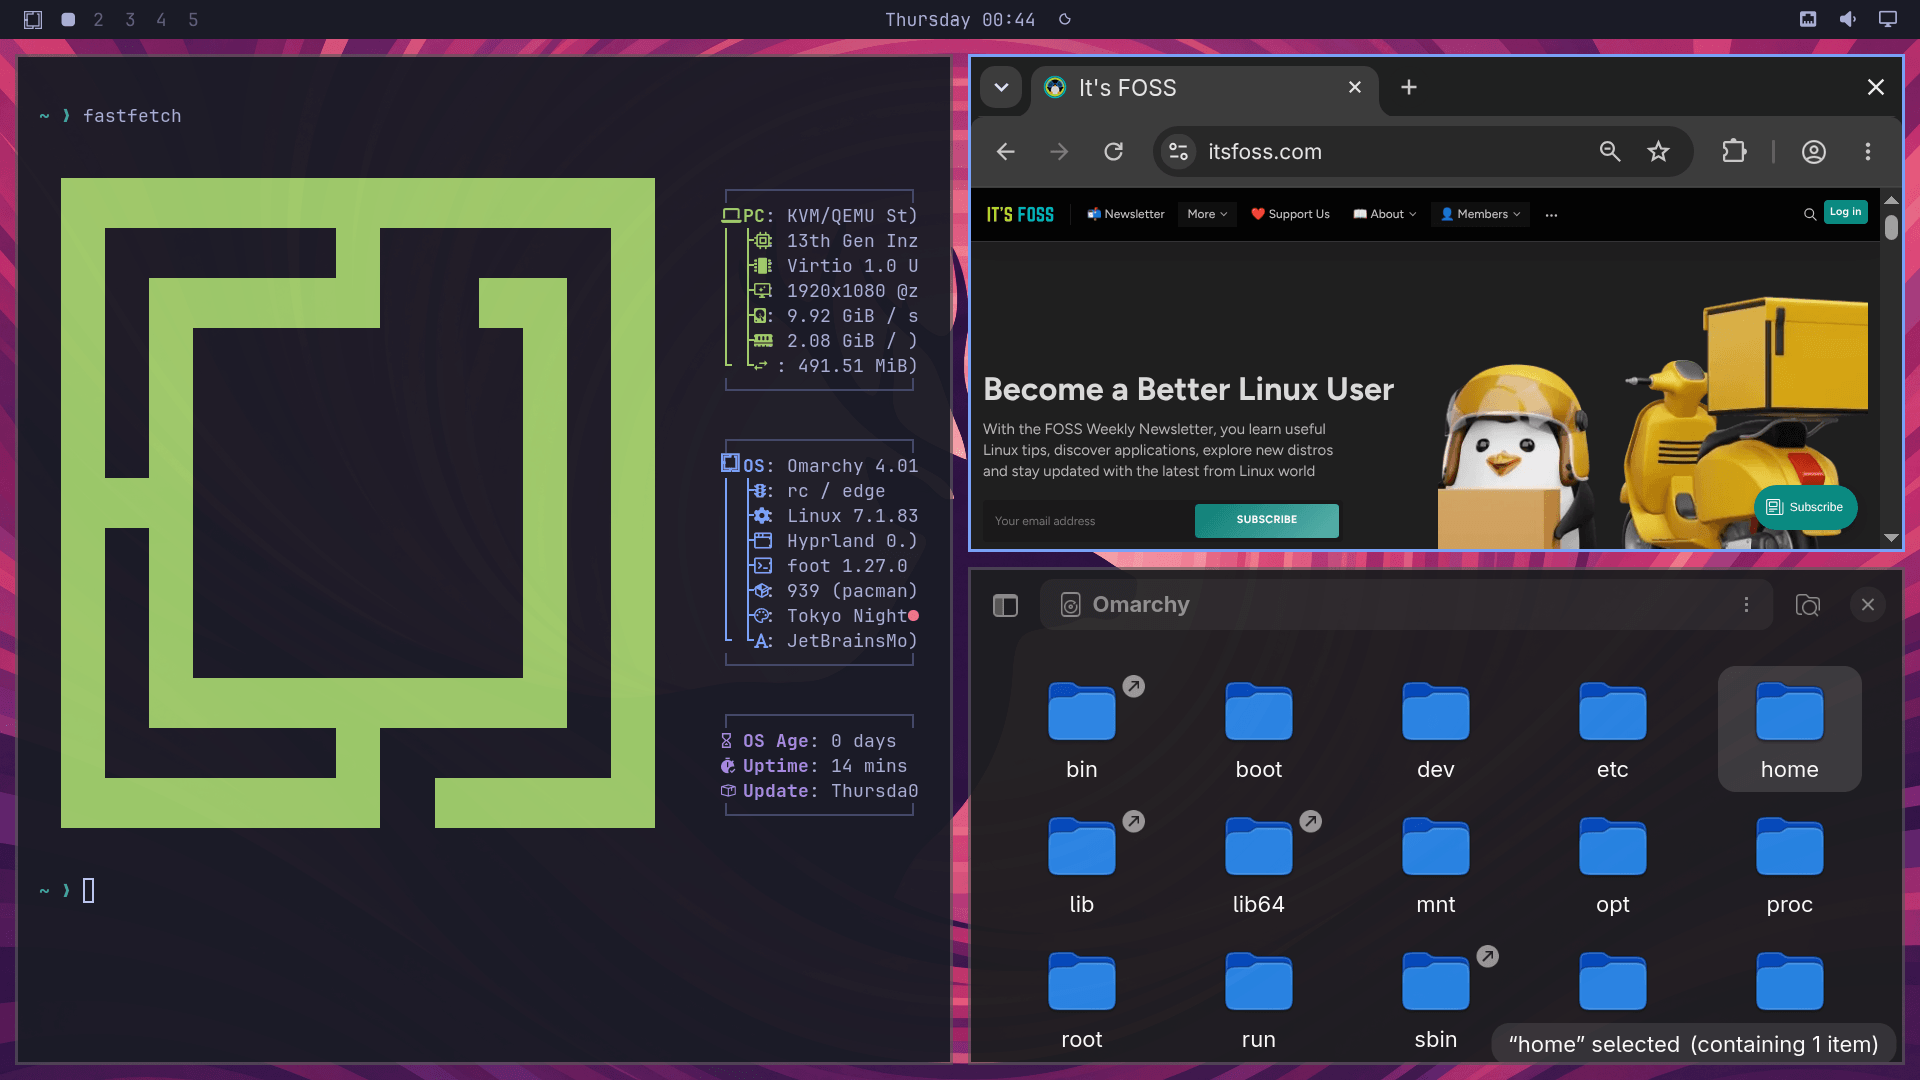Close the It's FOSS tab
Viewport: 1920px width, 1080px height.
[1355, 87]
